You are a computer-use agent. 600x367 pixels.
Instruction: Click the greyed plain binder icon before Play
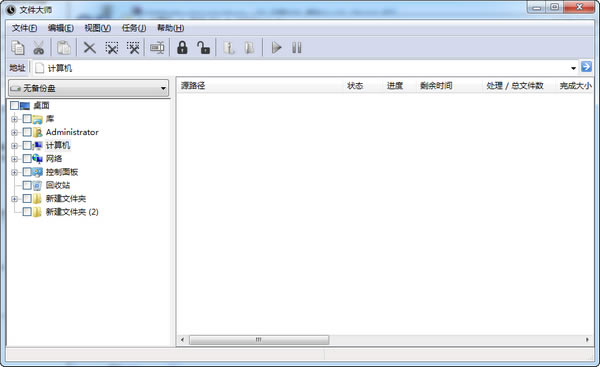[249, 48]
